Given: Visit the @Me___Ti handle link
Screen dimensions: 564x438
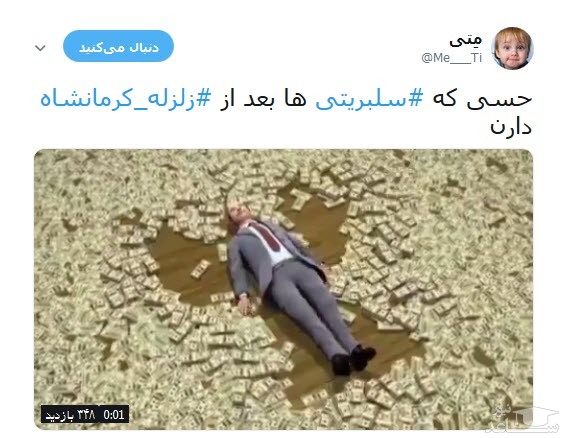Looking at the screenshot, I should pos(451,58).
